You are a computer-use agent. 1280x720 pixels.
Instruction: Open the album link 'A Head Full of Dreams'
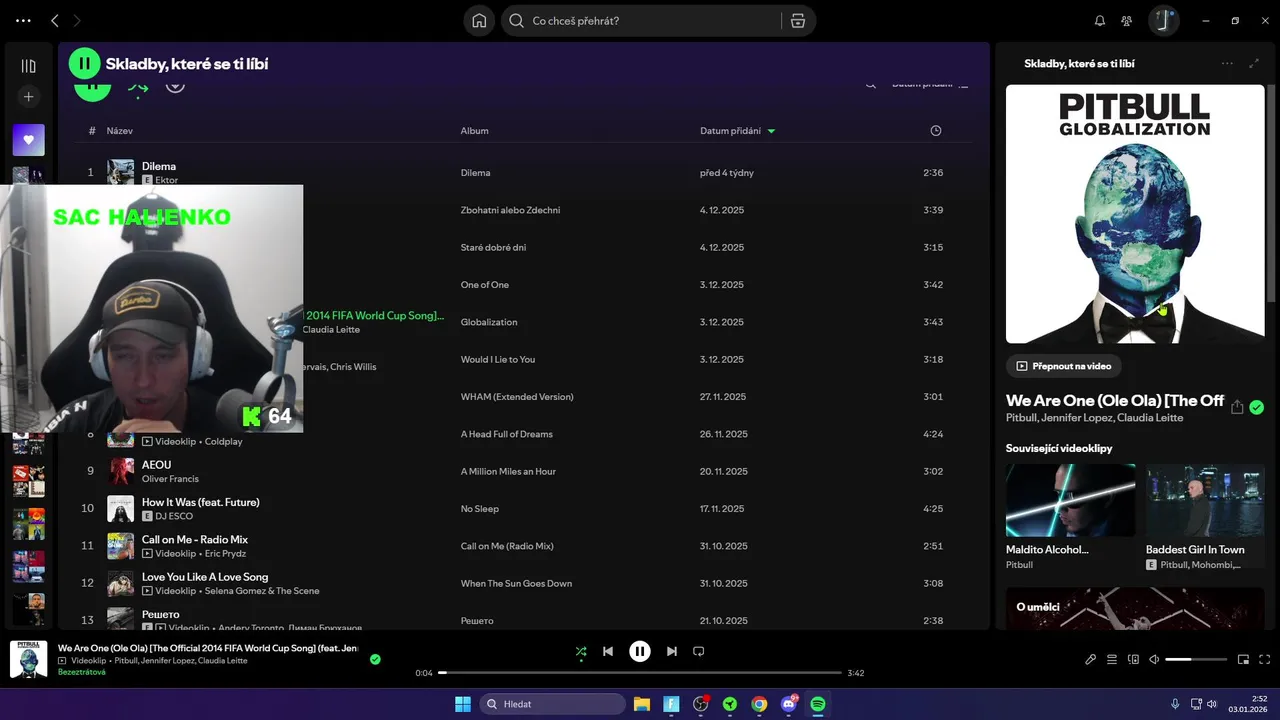point(506,434)
